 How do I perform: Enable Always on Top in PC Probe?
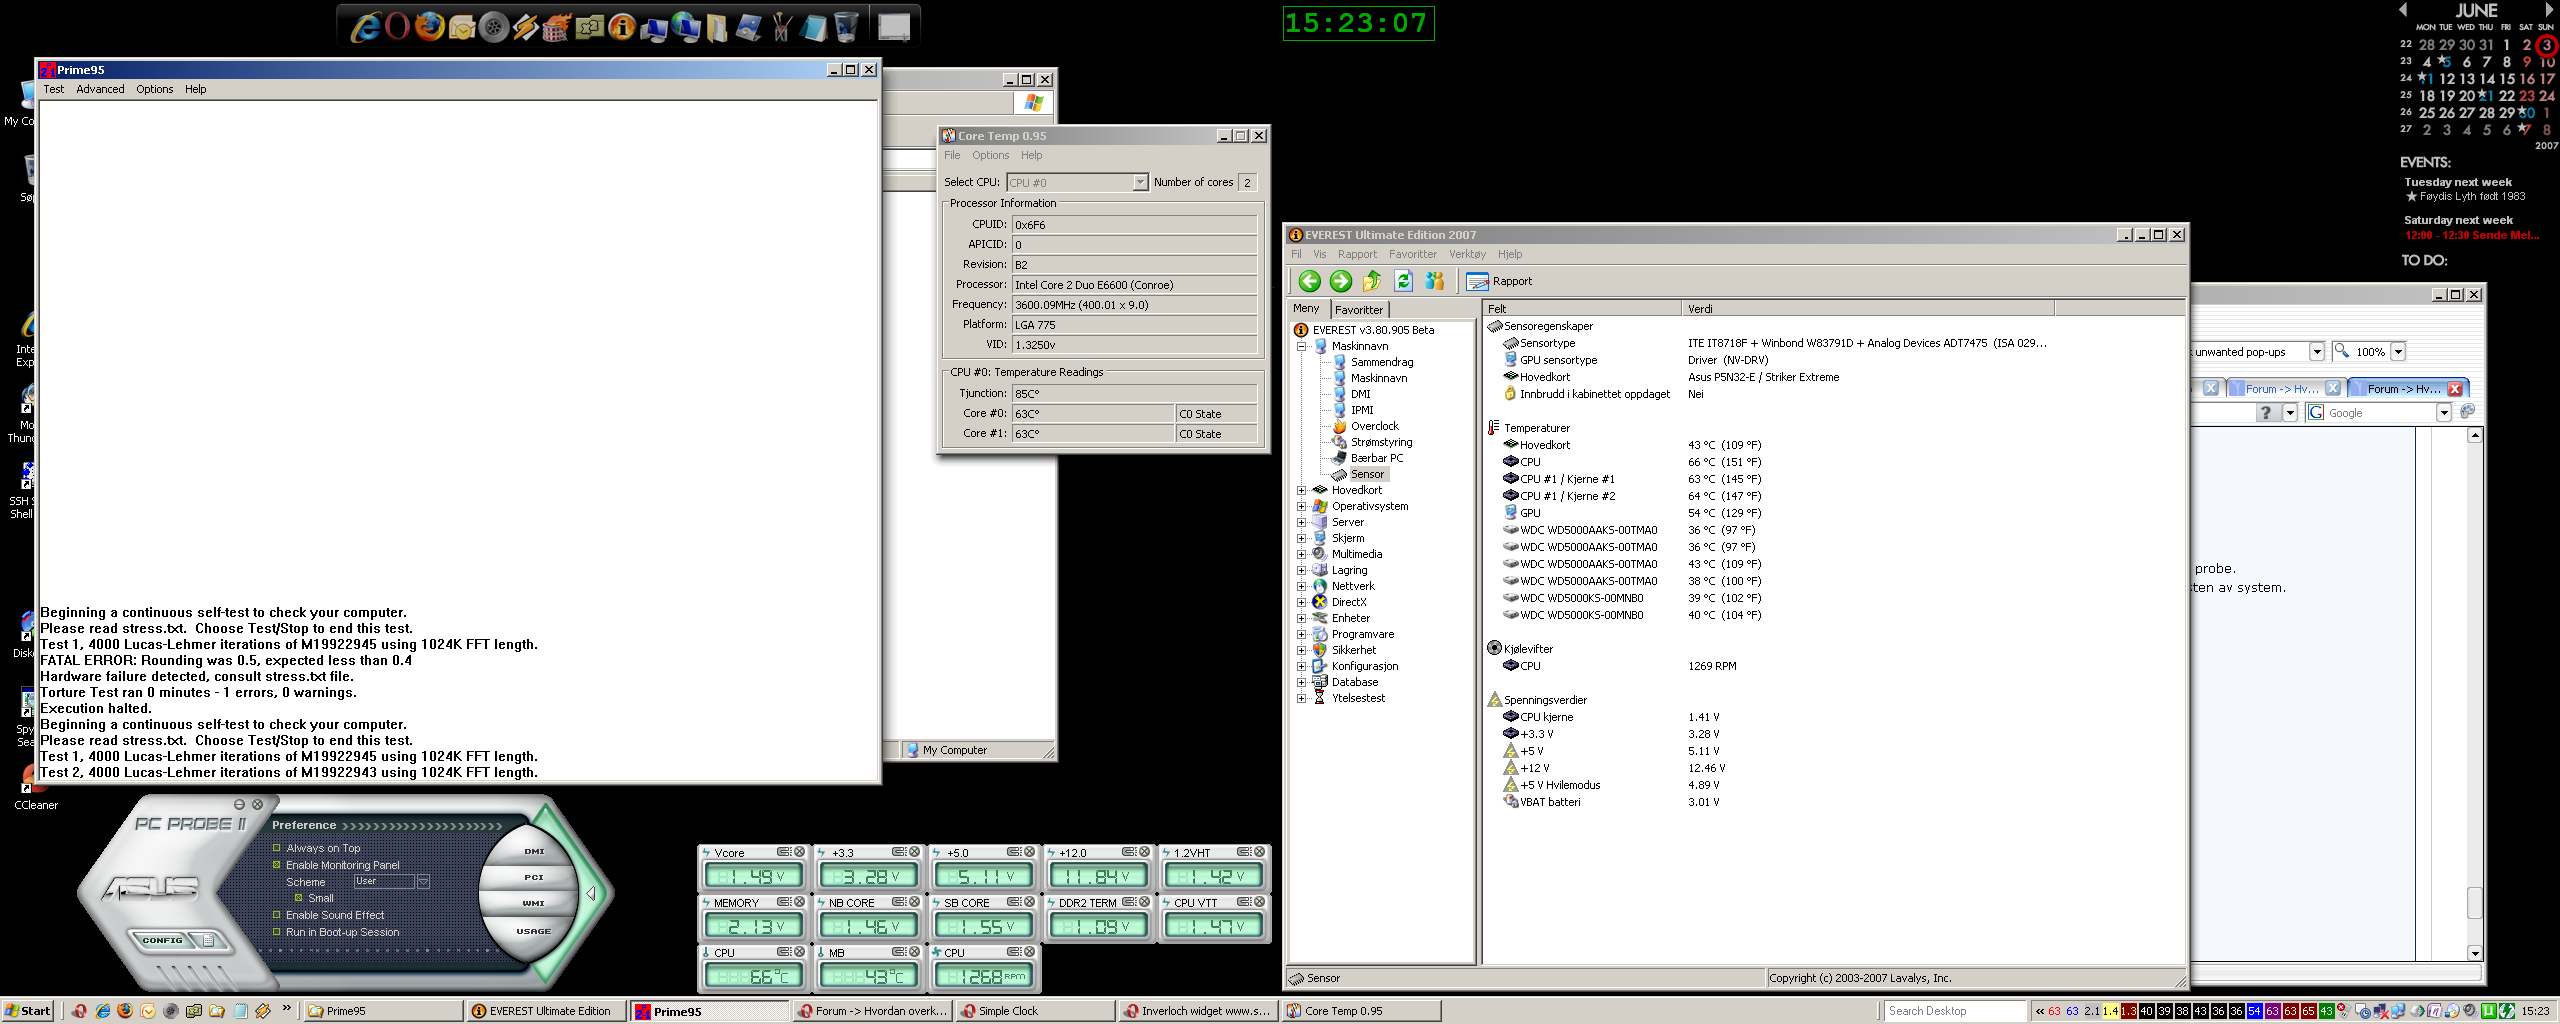[x=277, y=848]
